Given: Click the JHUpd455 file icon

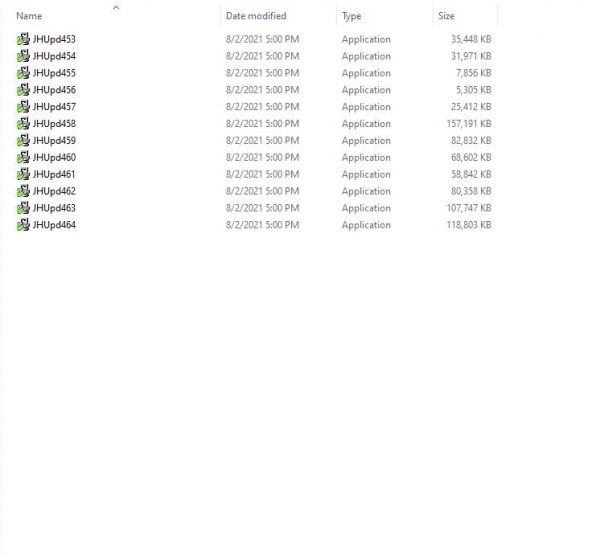Looking at the screenshot, I should [23, 73].
